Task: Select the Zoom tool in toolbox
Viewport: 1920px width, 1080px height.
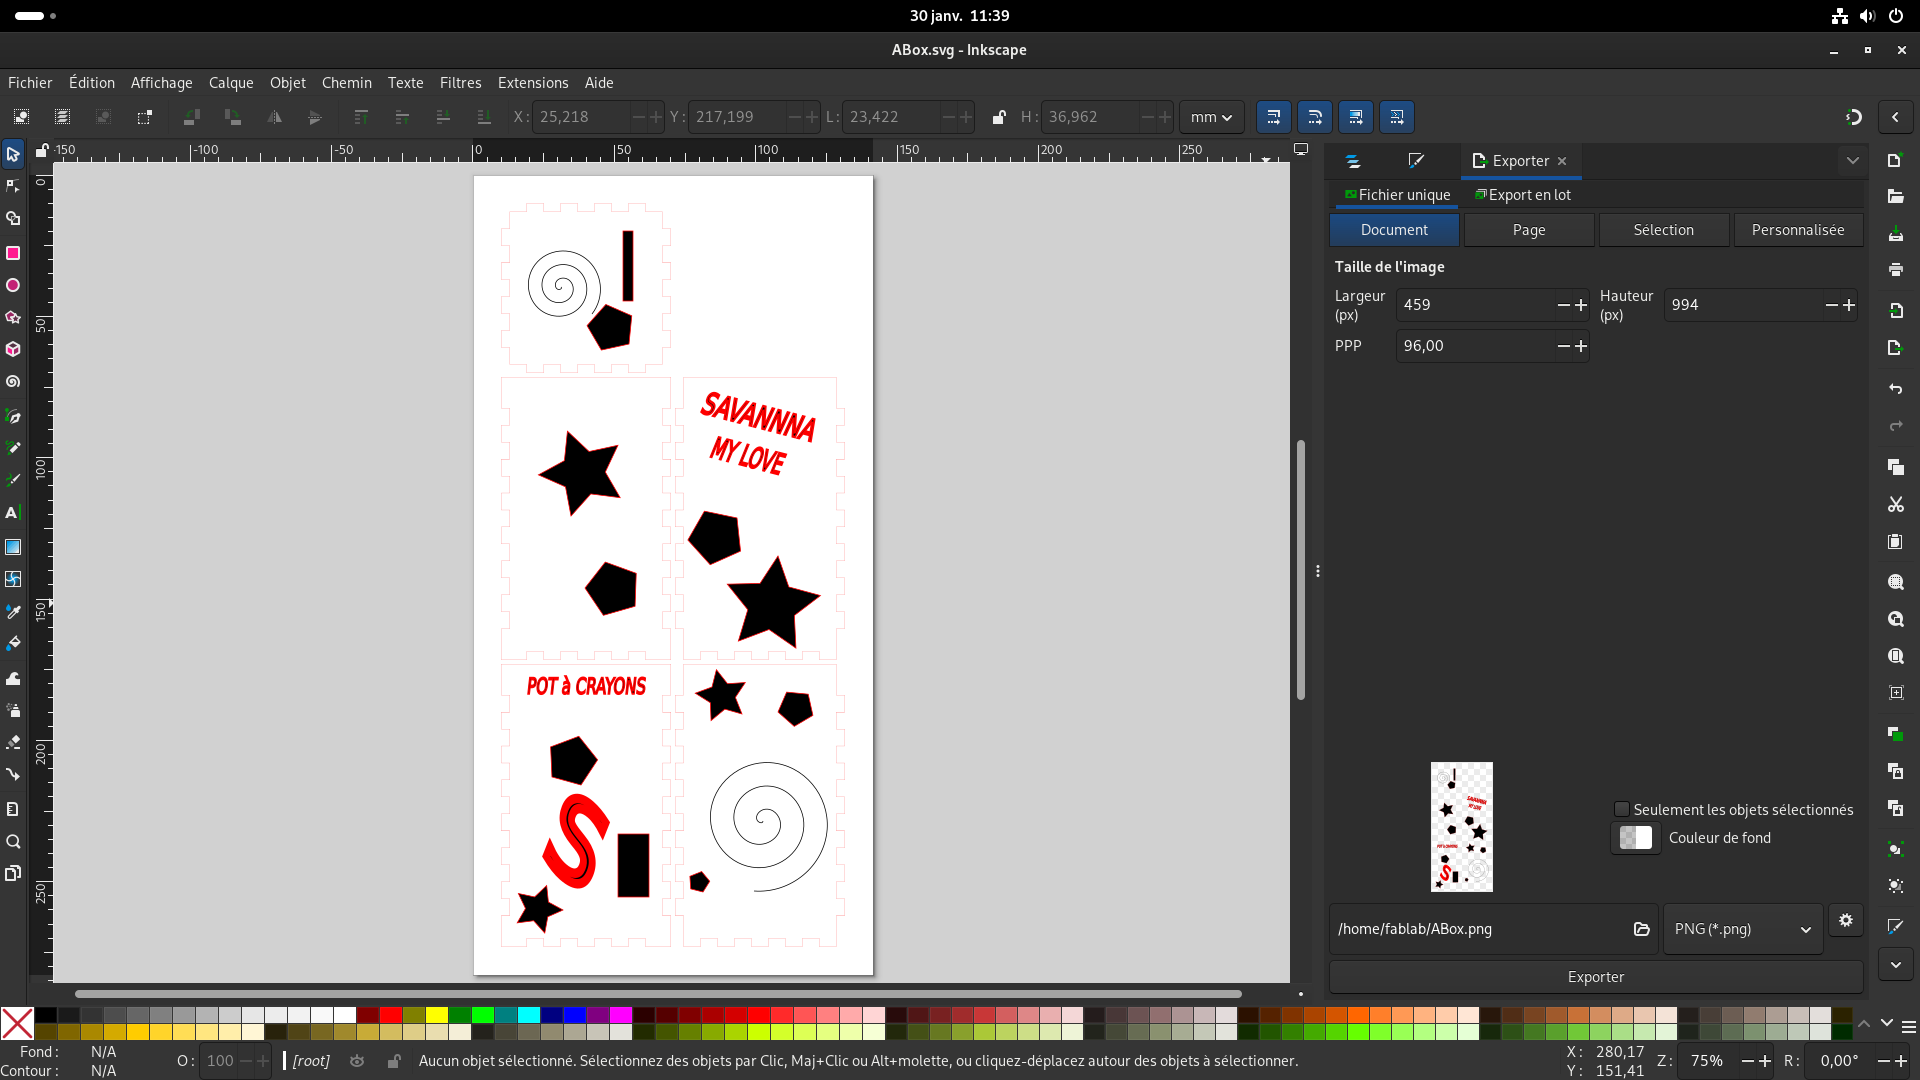Action: (13, 841)
